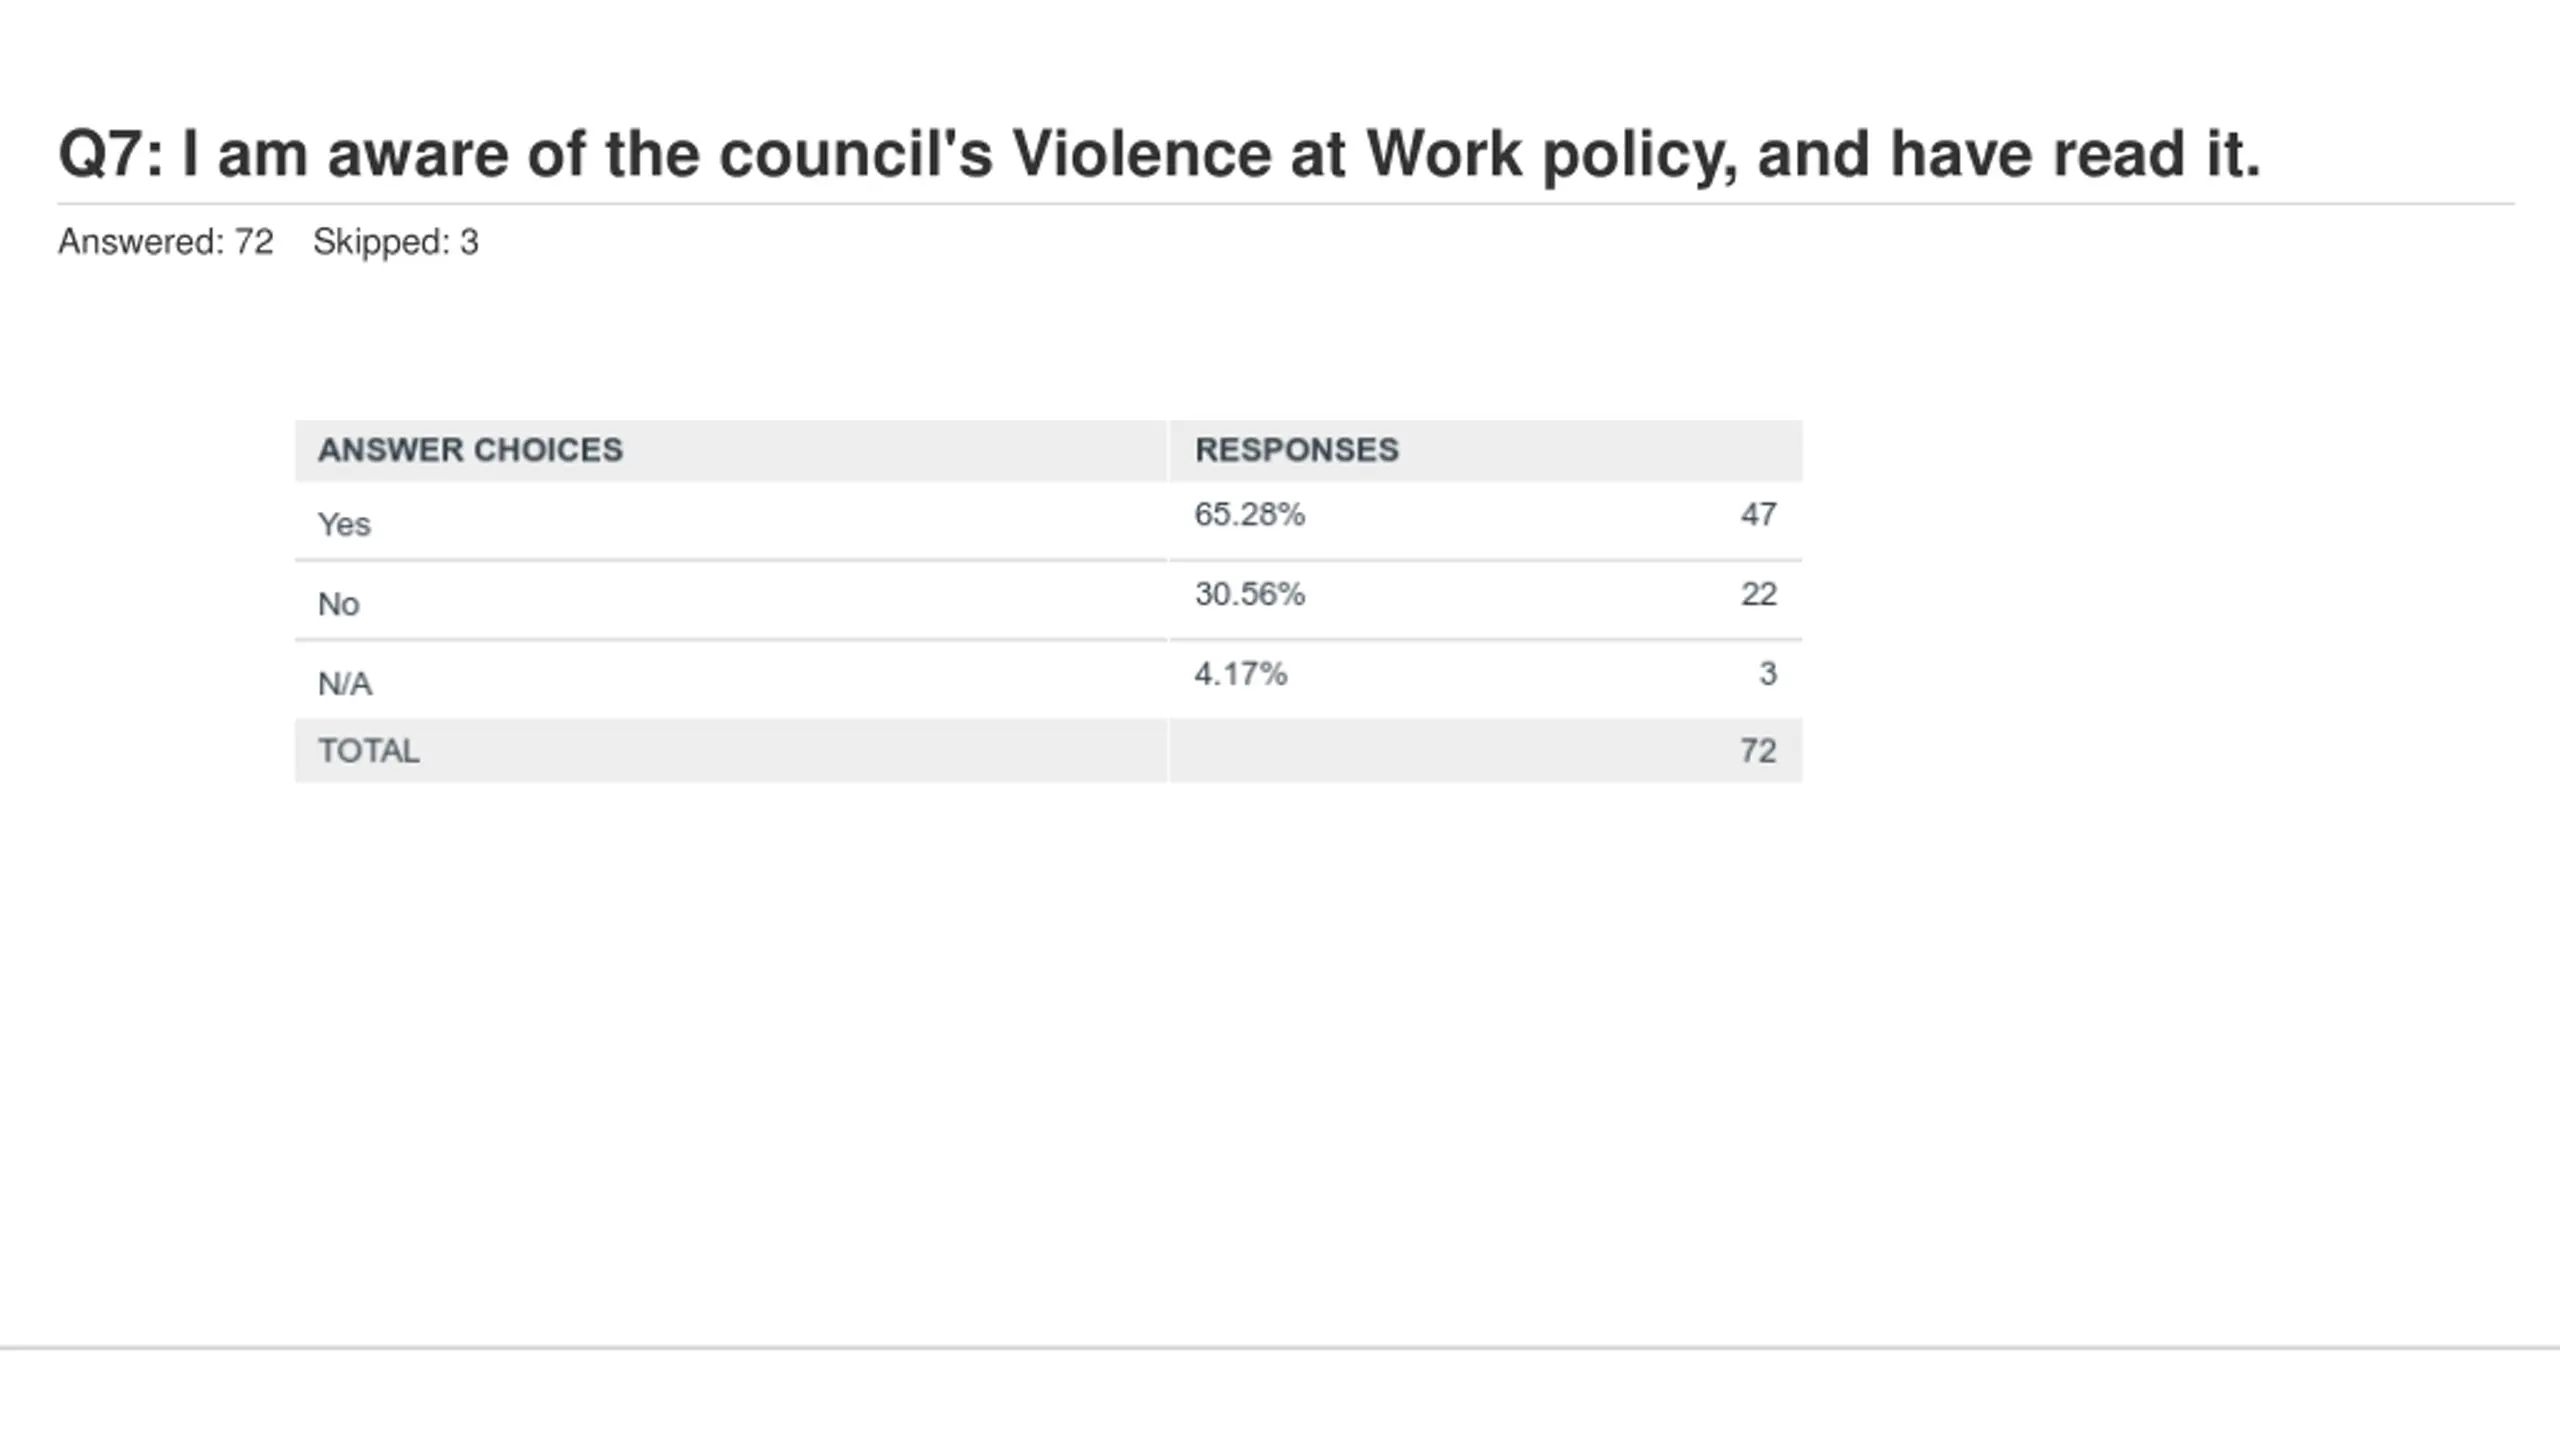Click the word 'council's' in the title

(x=856, y=155)
